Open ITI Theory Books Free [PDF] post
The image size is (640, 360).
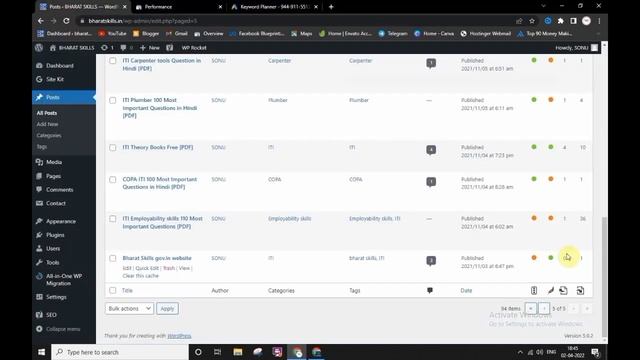click(x=158, y=147)
